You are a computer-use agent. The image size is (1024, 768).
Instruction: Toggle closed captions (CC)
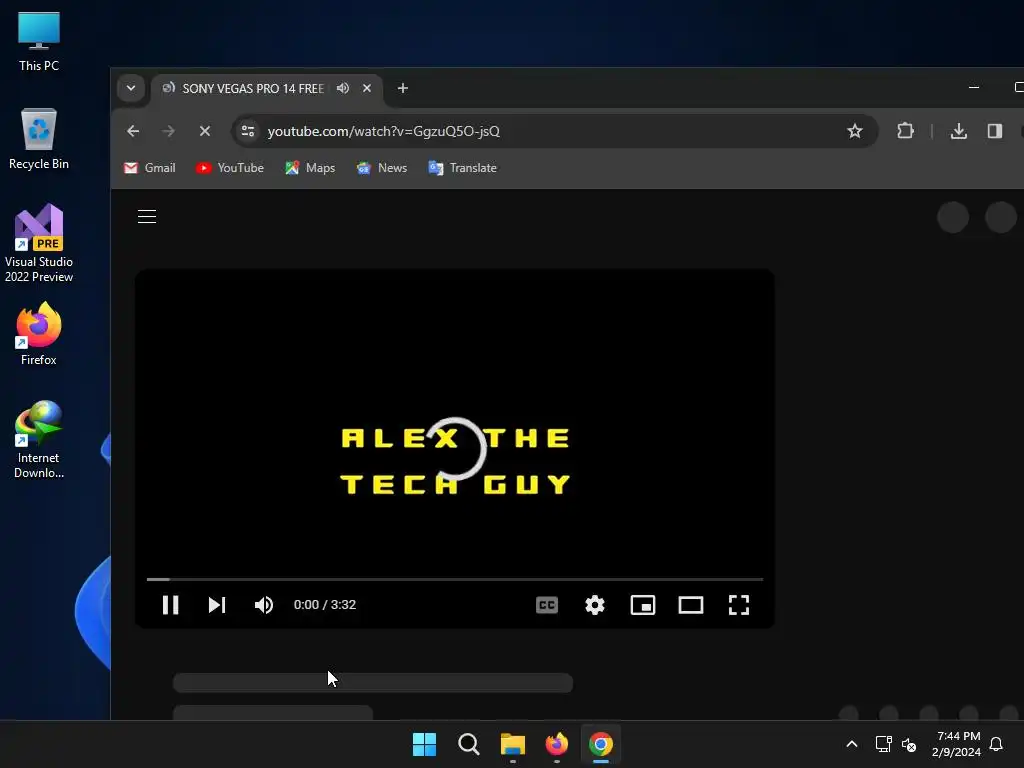point(547,605)
